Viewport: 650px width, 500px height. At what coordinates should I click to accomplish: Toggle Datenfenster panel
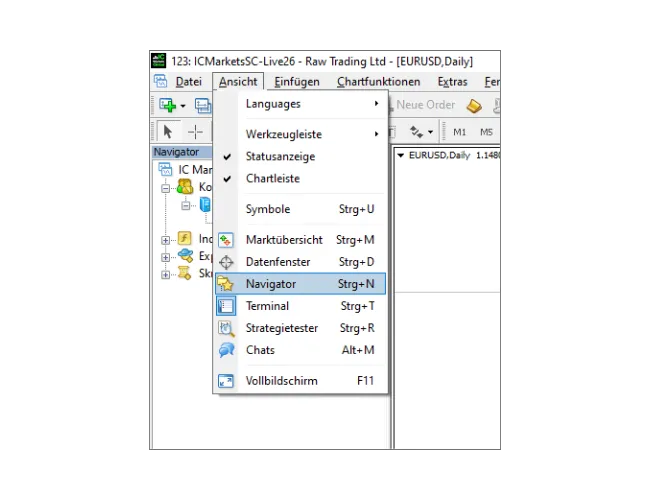click(301, 262)
